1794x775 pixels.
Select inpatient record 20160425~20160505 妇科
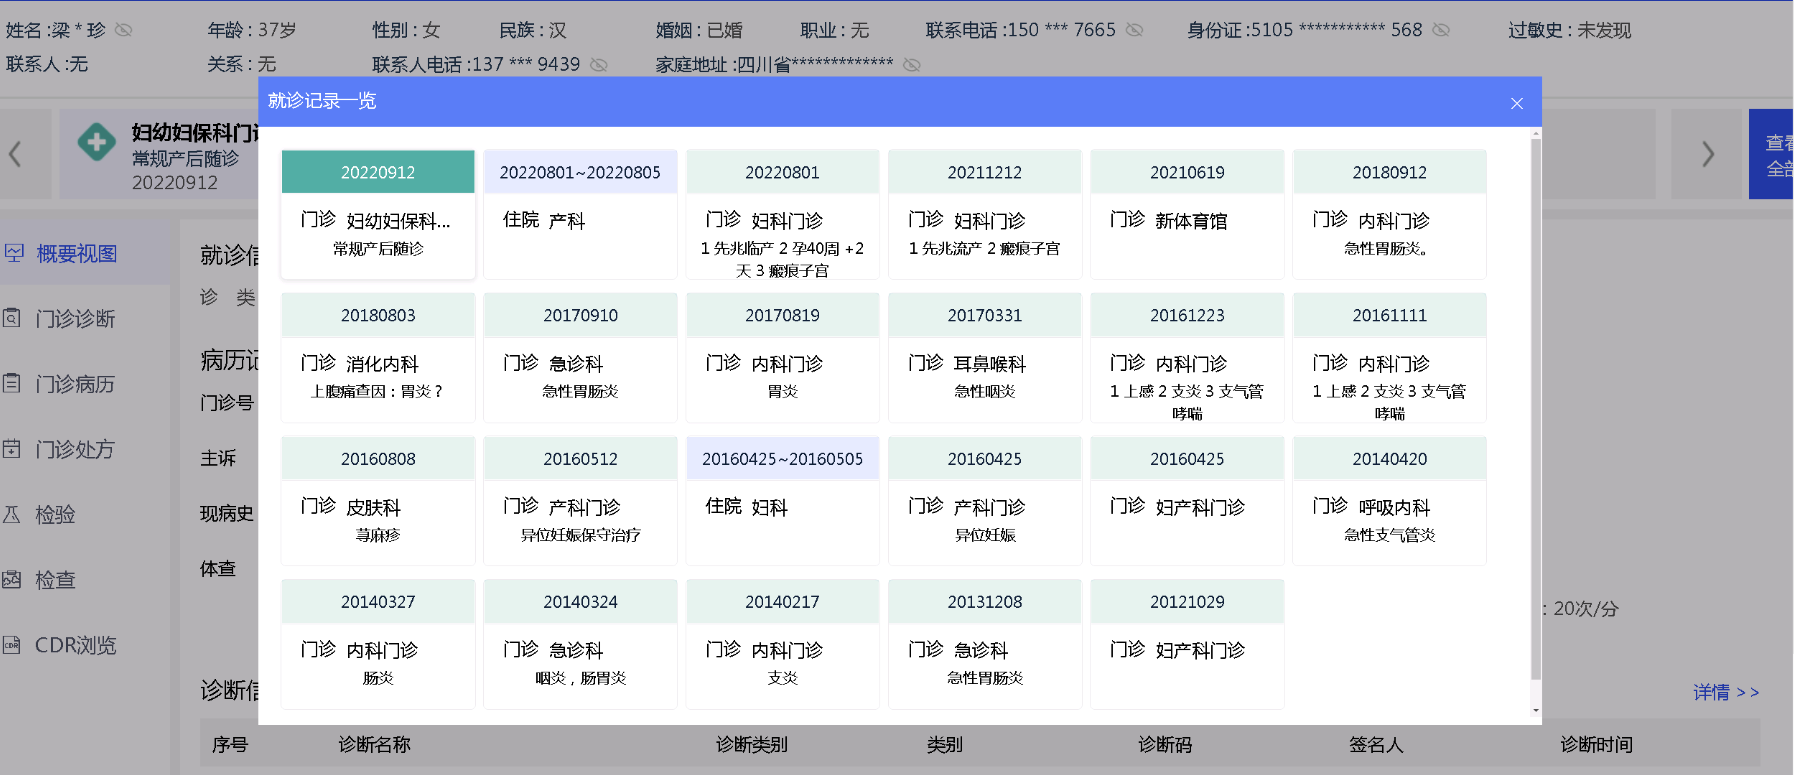(782, 501)
